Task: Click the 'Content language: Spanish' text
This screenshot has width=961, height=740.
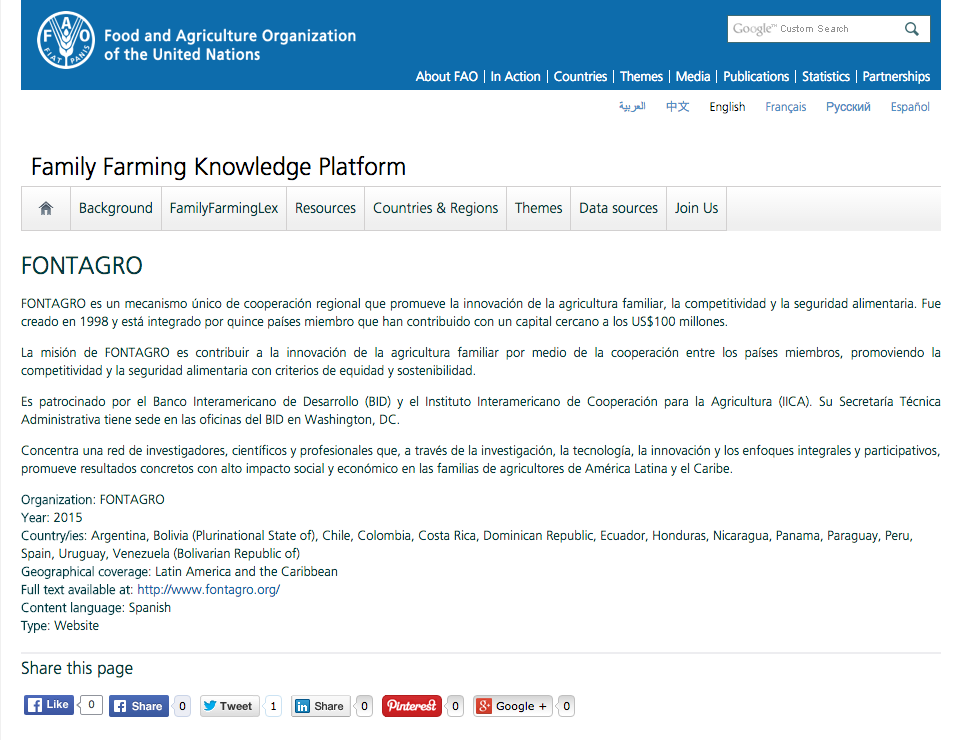Action: [96, 608]
